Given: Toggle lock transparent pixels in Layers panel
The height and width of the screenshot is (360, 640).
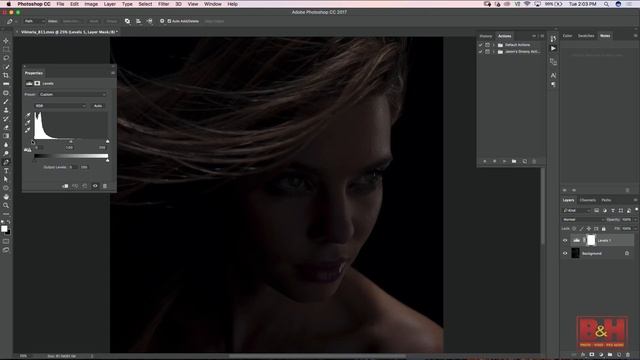Looking at the screenshot, I should click(x=574, y=229).
